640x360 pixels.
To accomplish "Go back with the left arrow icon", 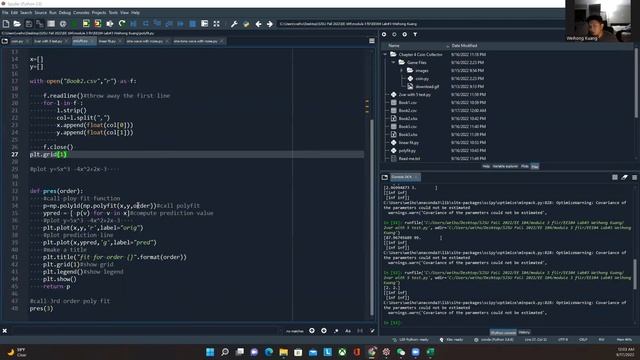I will (258, 24).
